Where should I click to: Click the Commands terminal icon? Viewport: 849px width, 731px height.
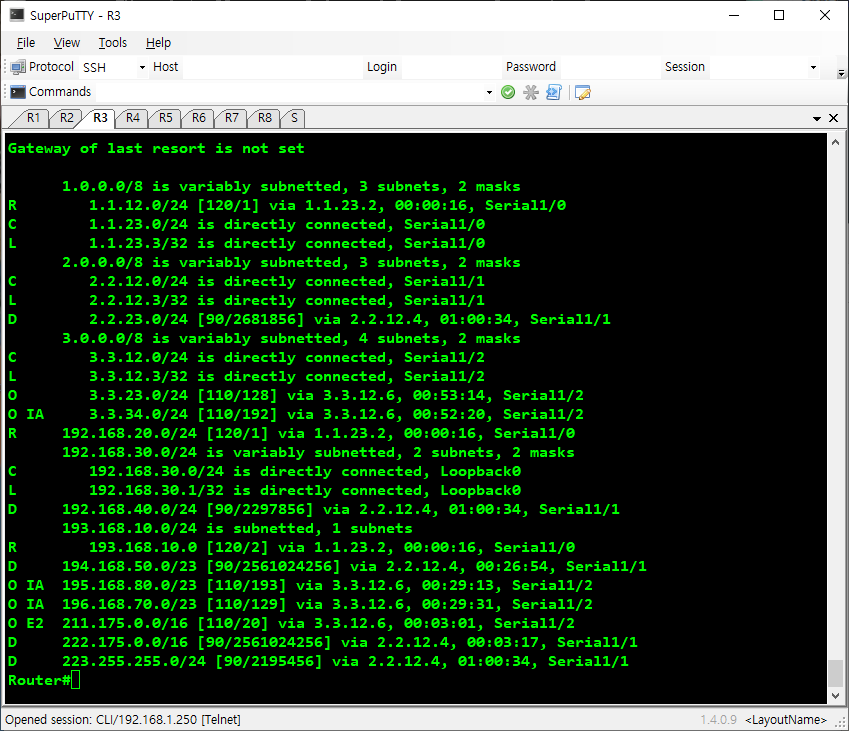tap(18, 92)
